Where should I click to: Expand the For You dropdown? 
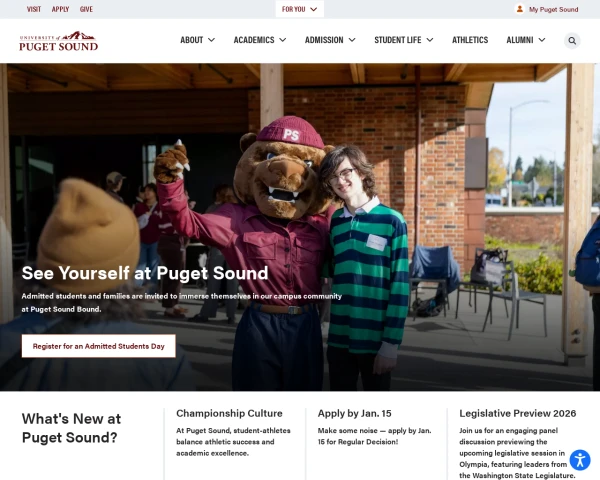click(300, 9)
